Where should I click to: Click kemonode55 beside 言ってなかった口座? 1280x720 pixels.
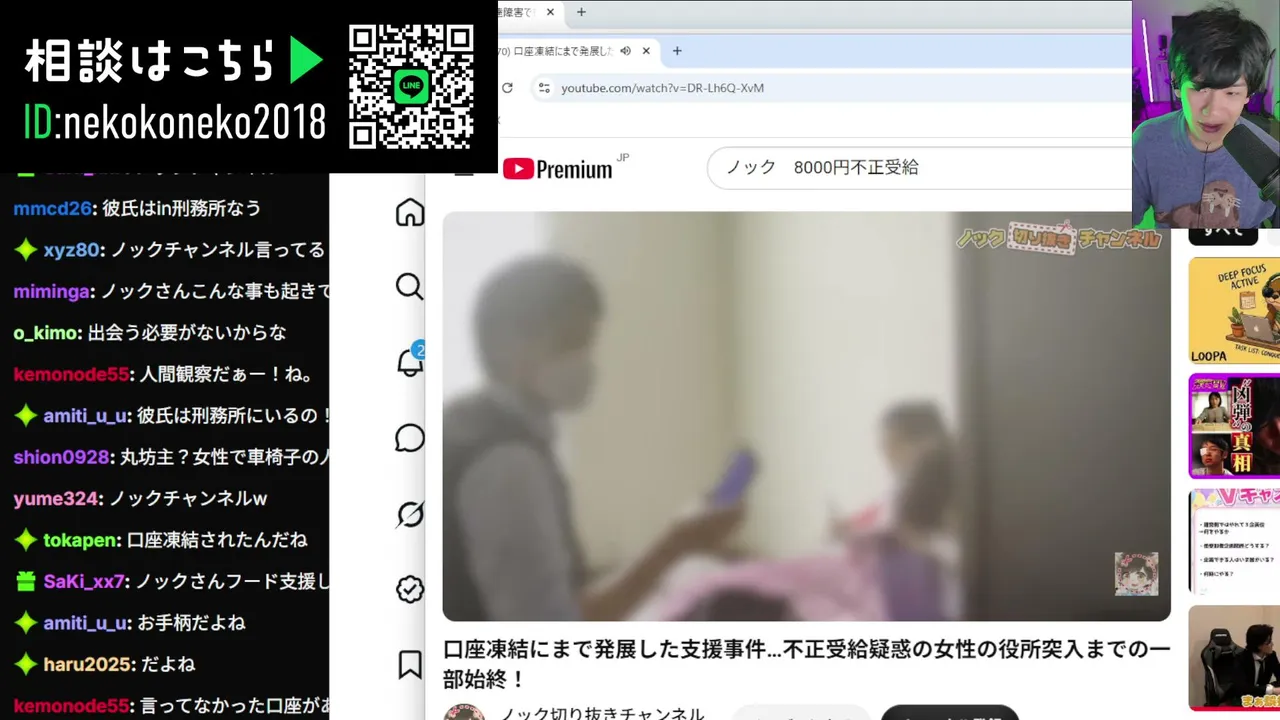coord(71,706)
